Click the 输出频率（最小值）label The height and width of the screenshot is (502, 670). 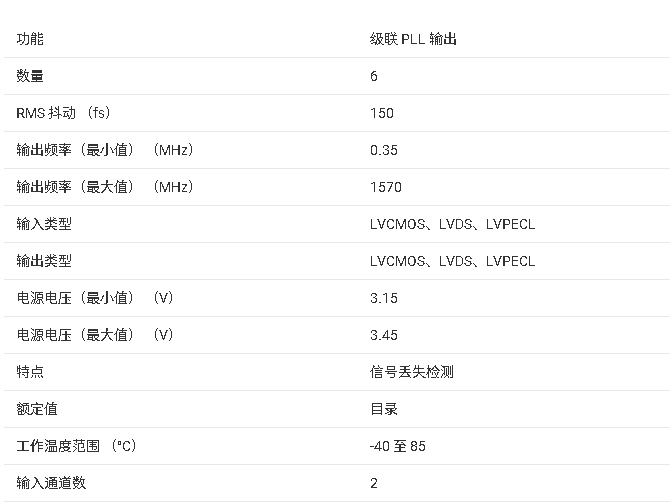(105, 150)
